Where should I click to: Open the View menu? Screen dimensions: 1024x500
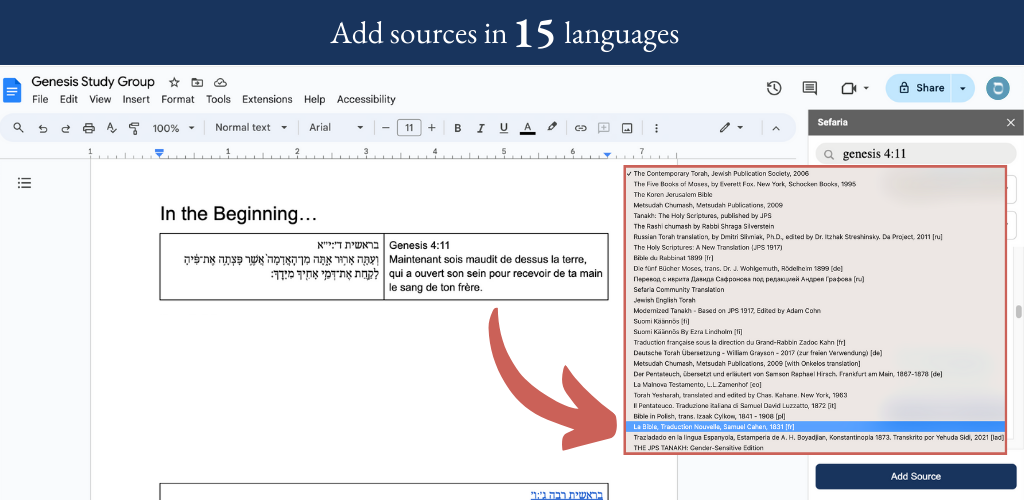100,99
